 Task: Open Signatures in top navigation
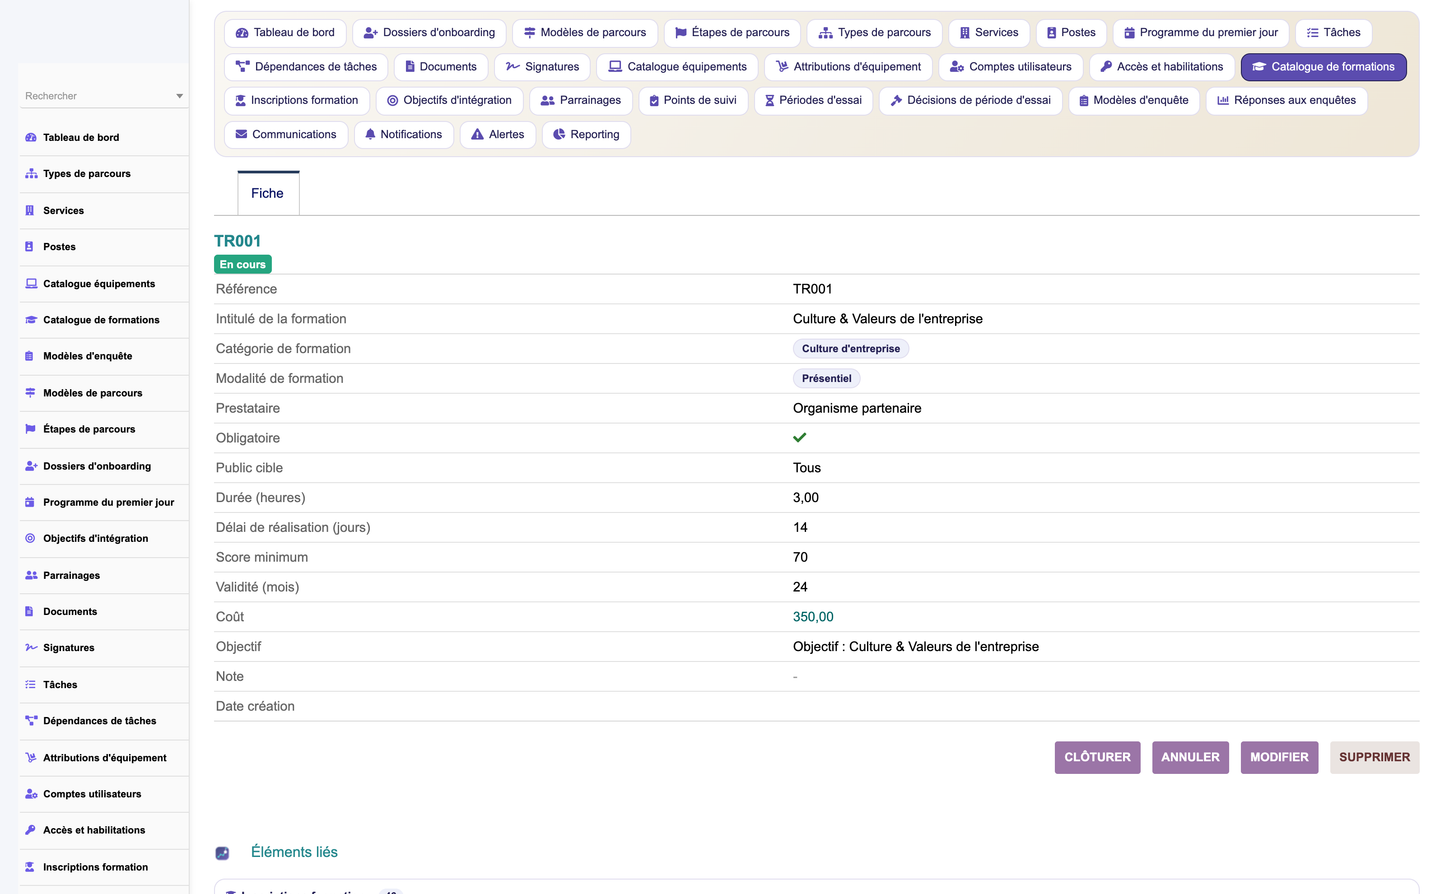pyautogui.click(x=542, y=67)
